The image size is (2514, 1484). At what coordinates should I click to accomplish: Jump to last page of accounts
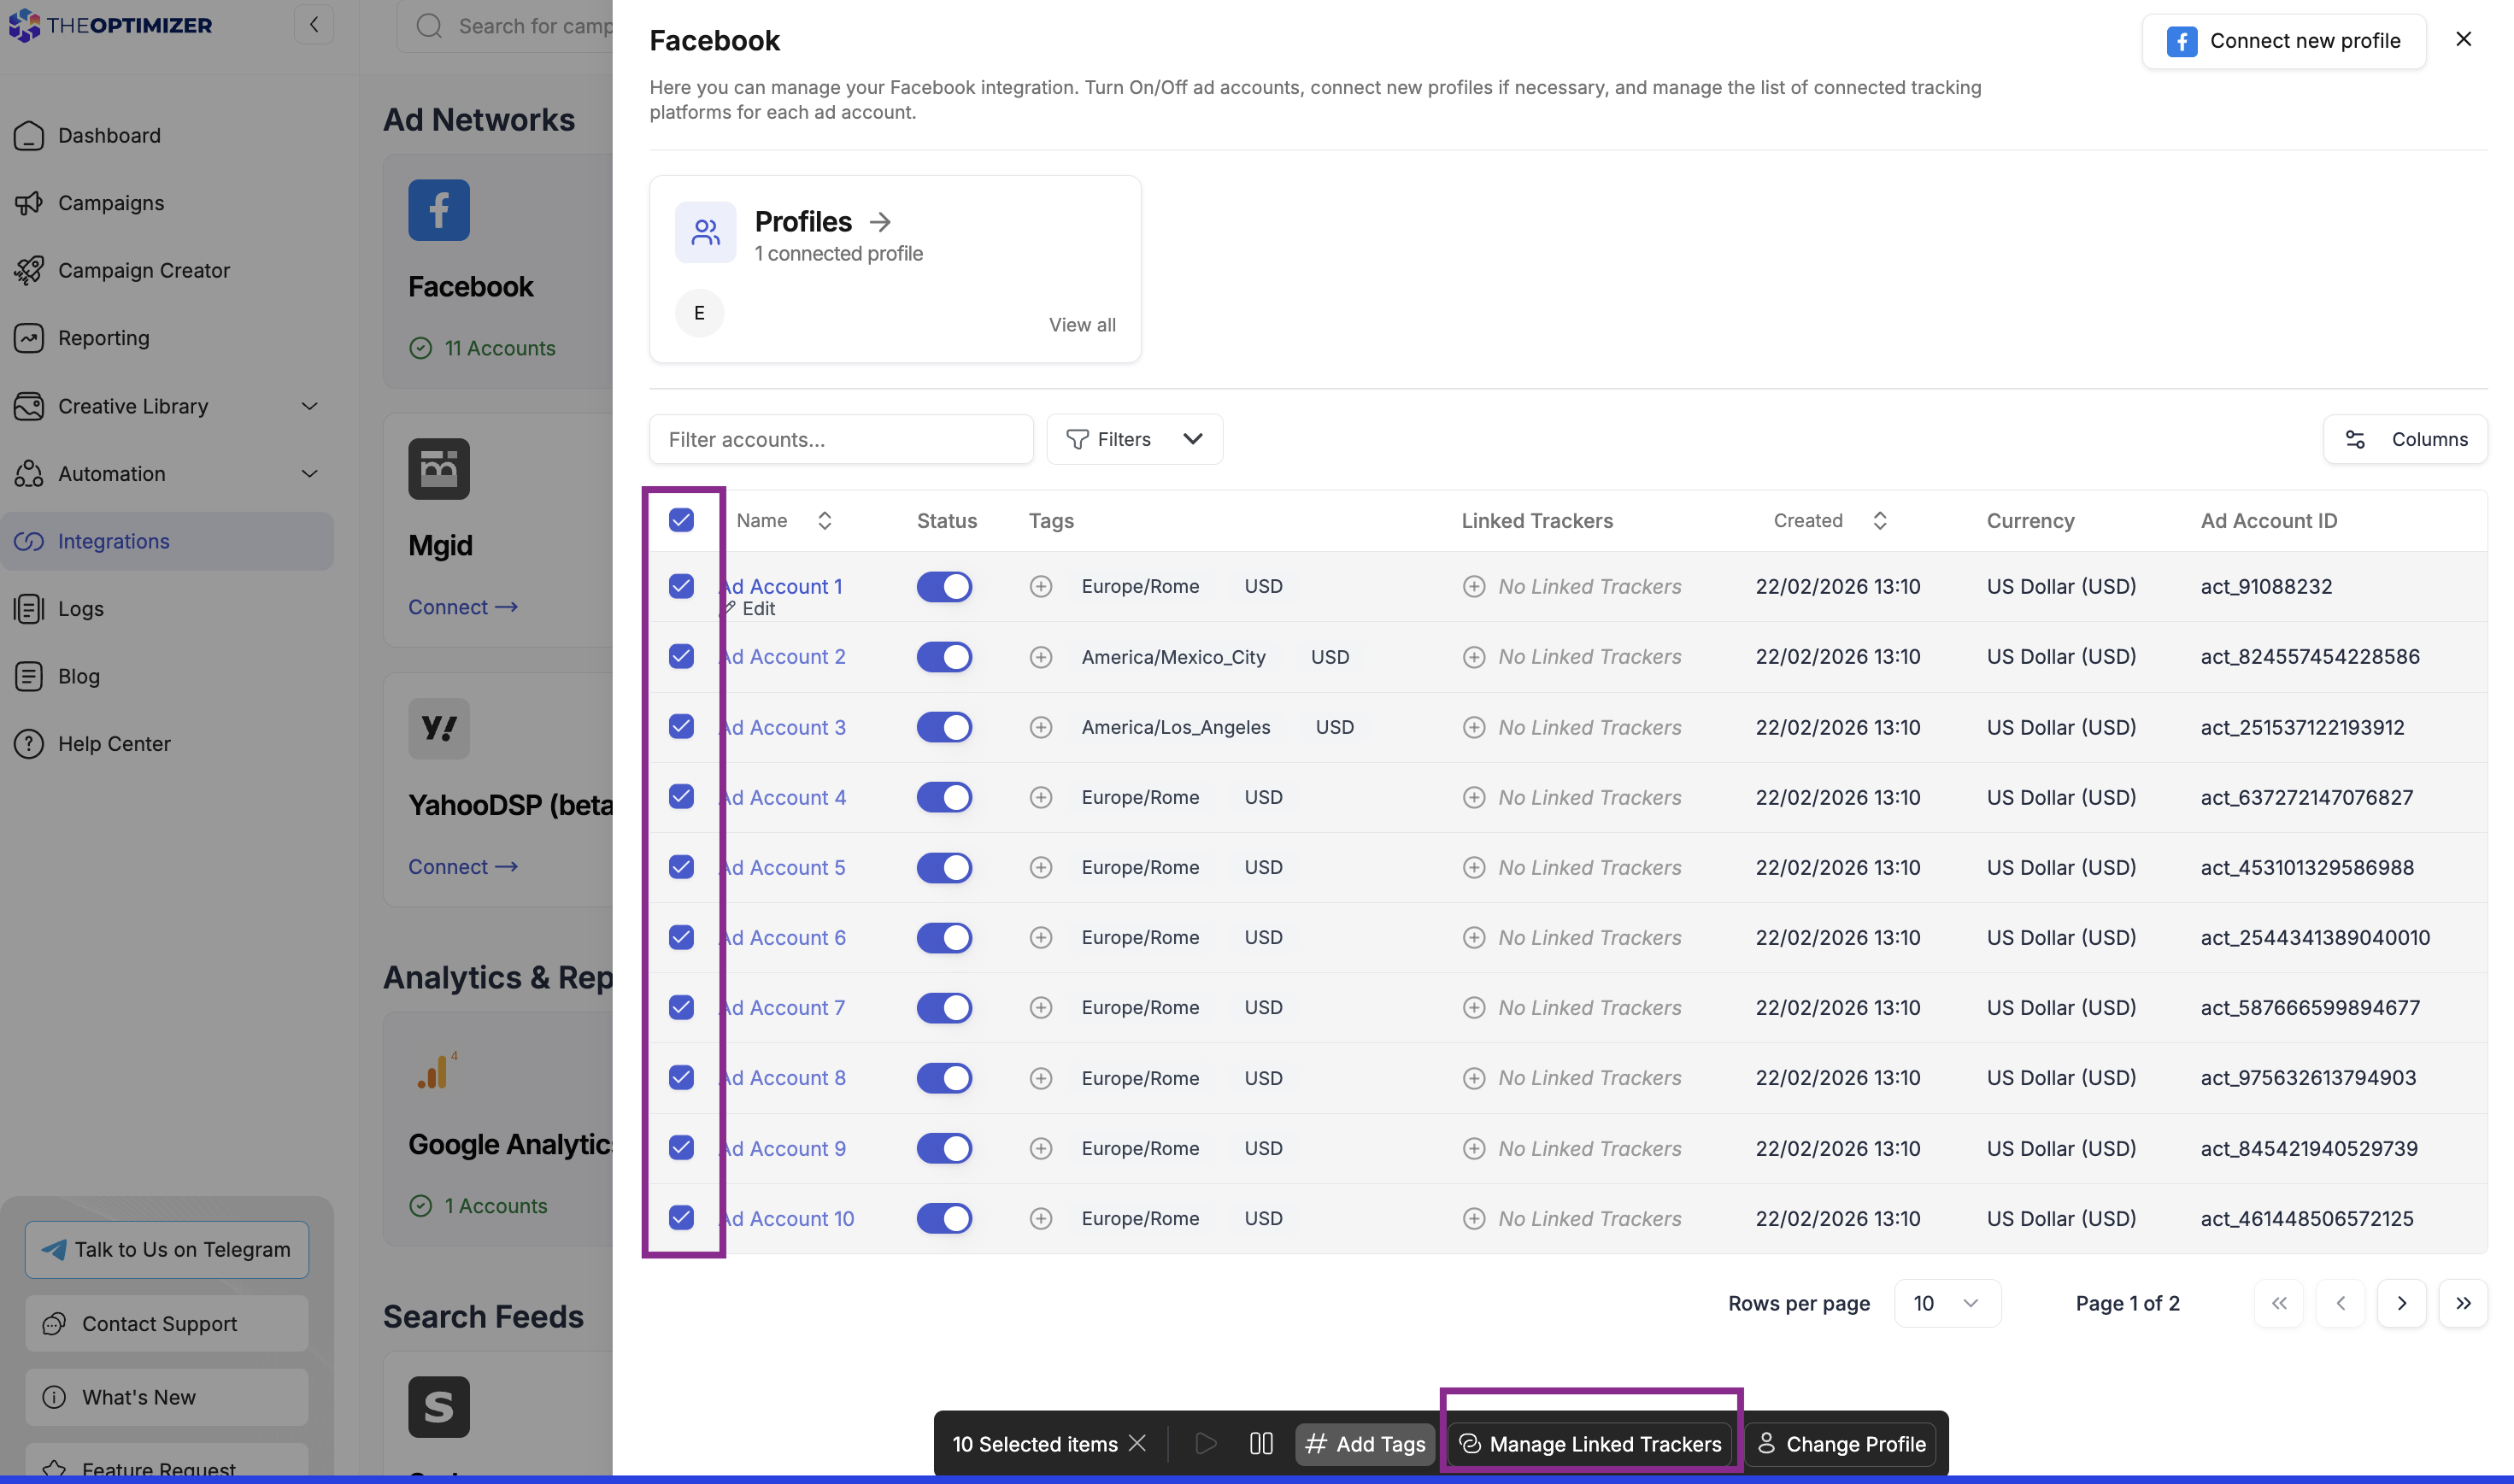click(x=2462, y=1303)
